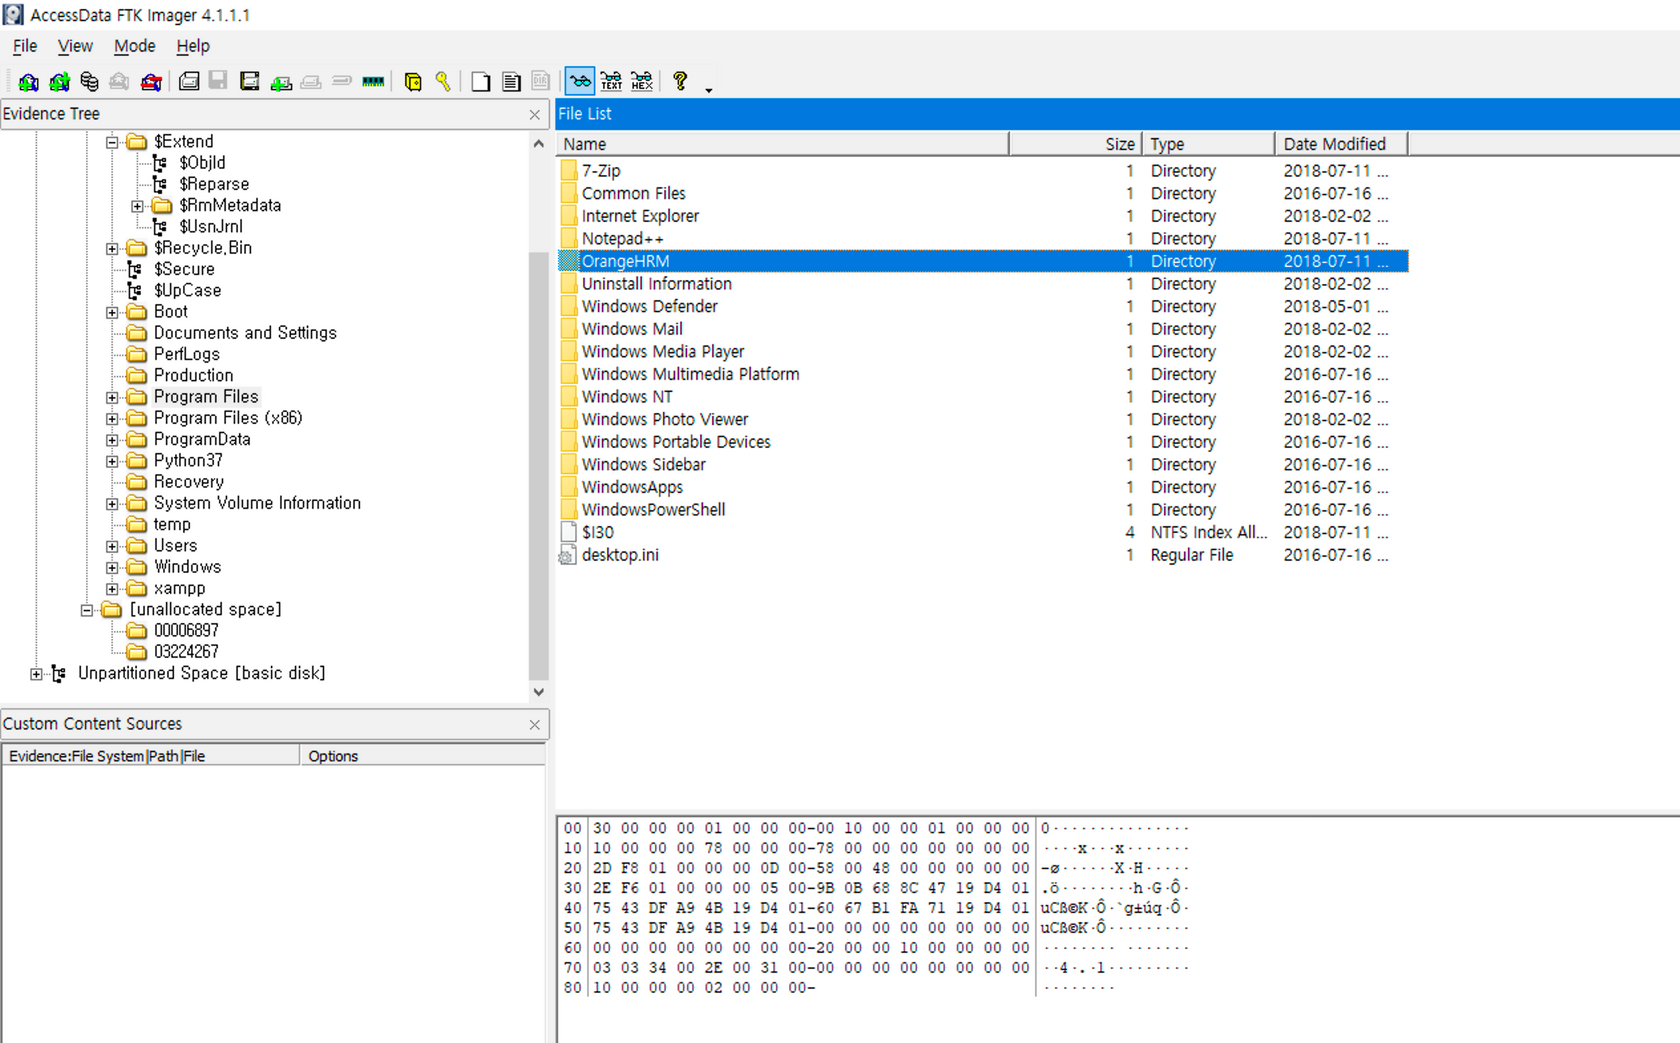Open the View menu
Screen dimensions: 1680x1043
(75, 46)
